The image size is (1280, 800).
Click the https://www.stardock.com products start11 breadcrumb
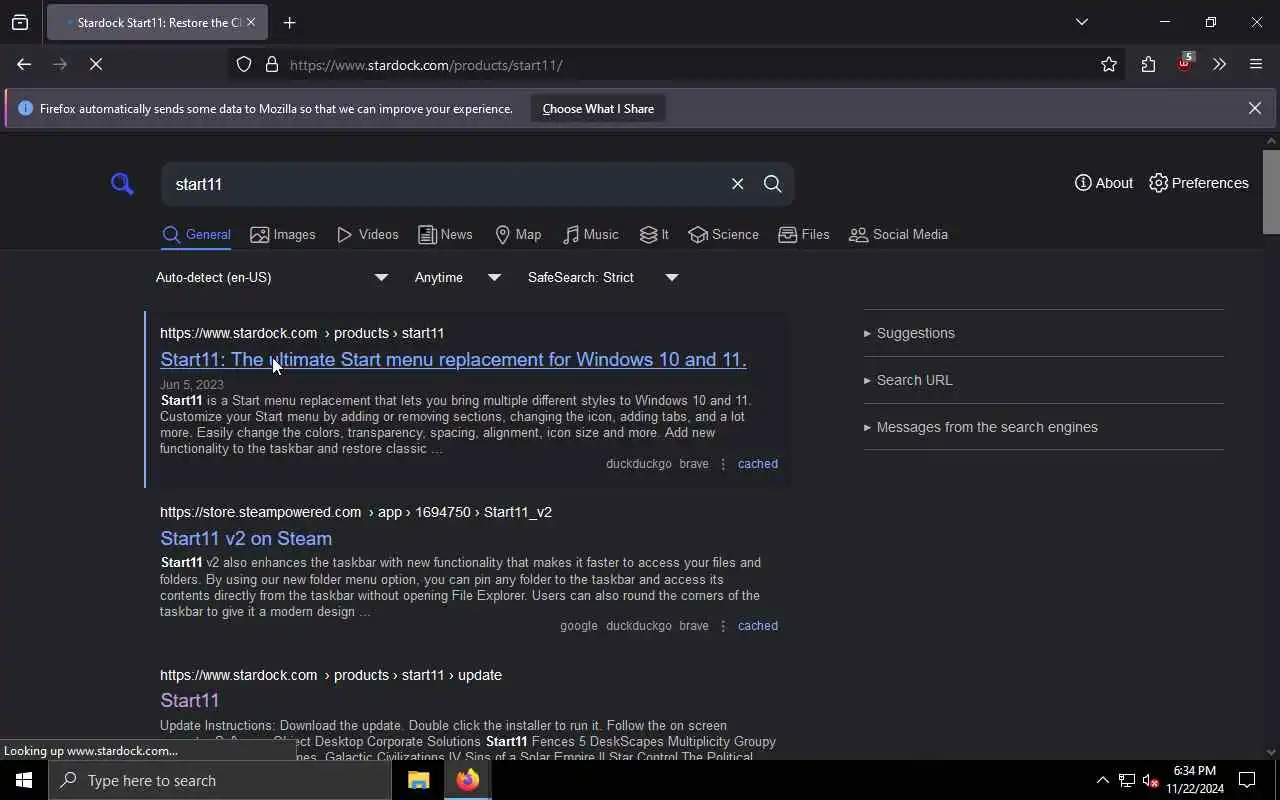(302, 333)
